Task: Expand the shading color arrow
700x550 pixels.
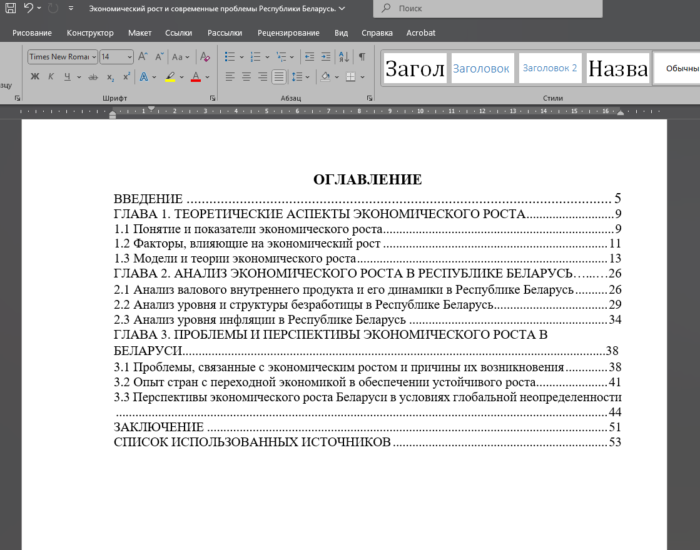Action: point(337,77)
